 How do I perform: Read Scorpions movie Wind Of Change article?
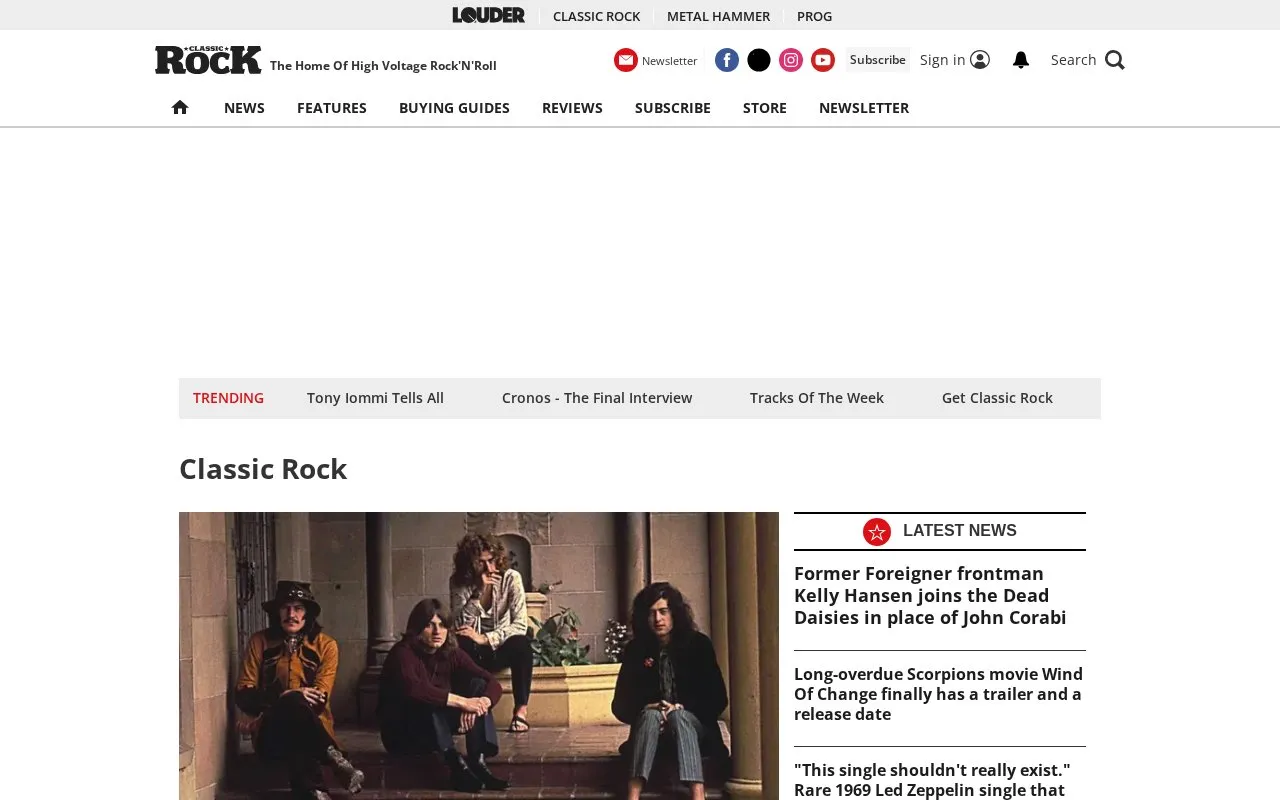tap(938, 694)
